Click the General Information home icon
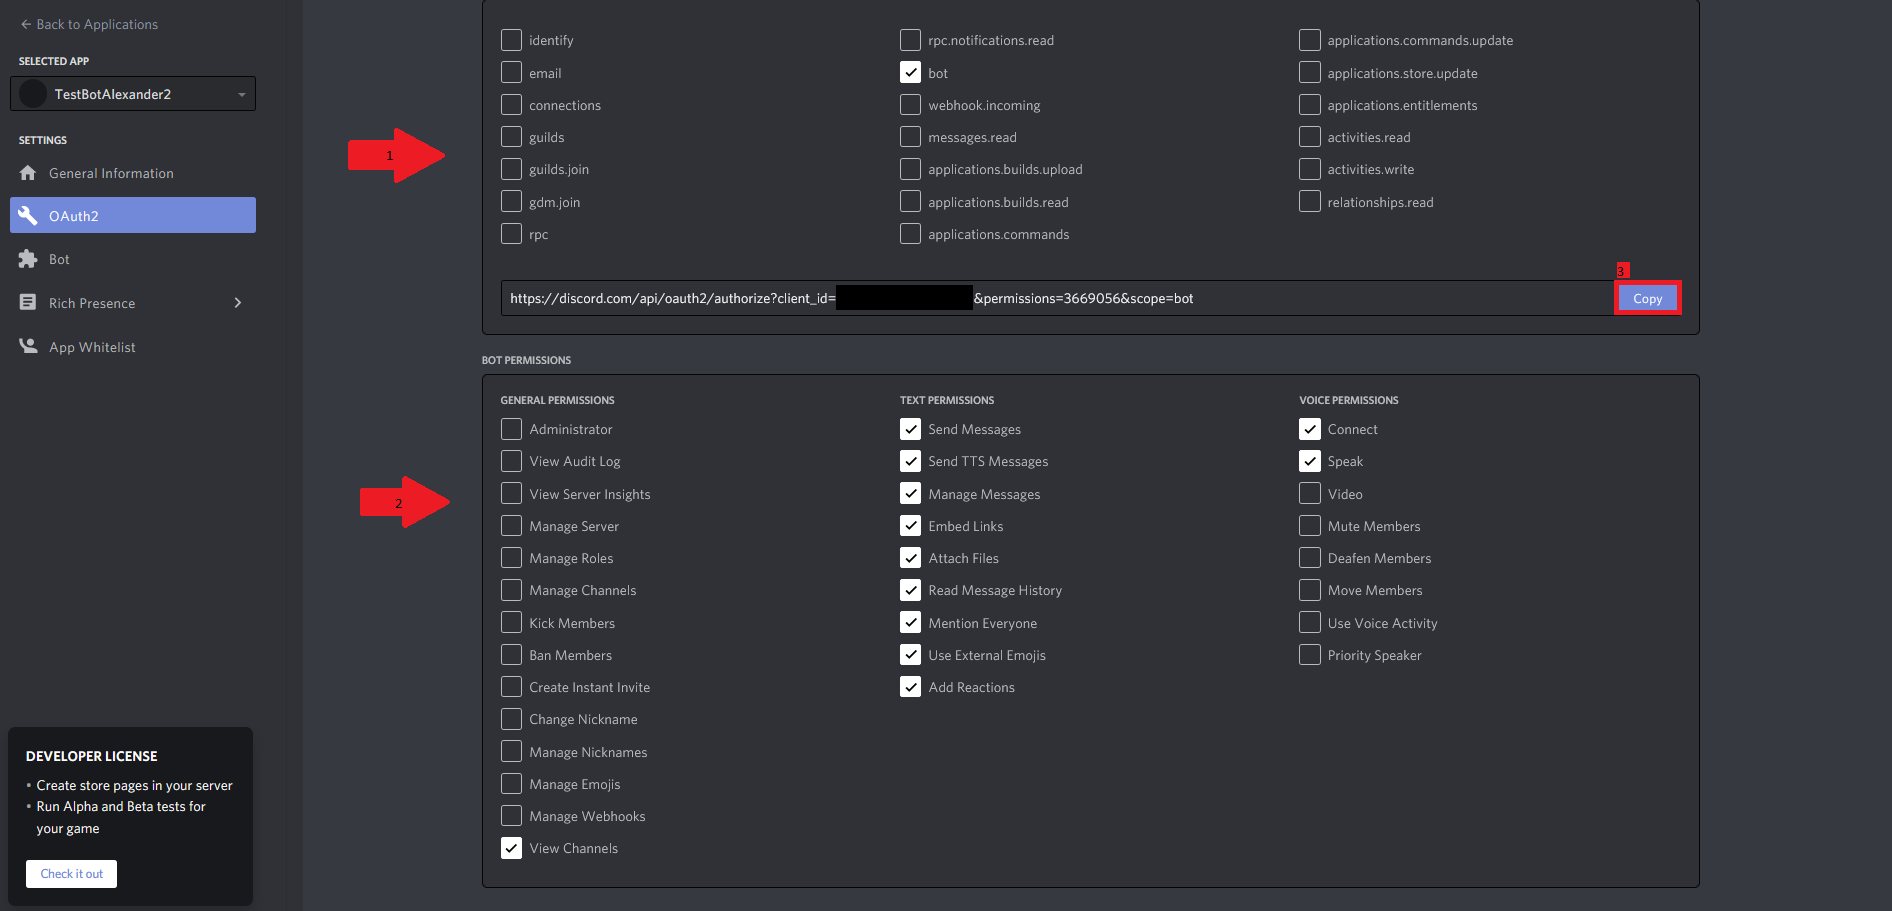 pos(28,173)
